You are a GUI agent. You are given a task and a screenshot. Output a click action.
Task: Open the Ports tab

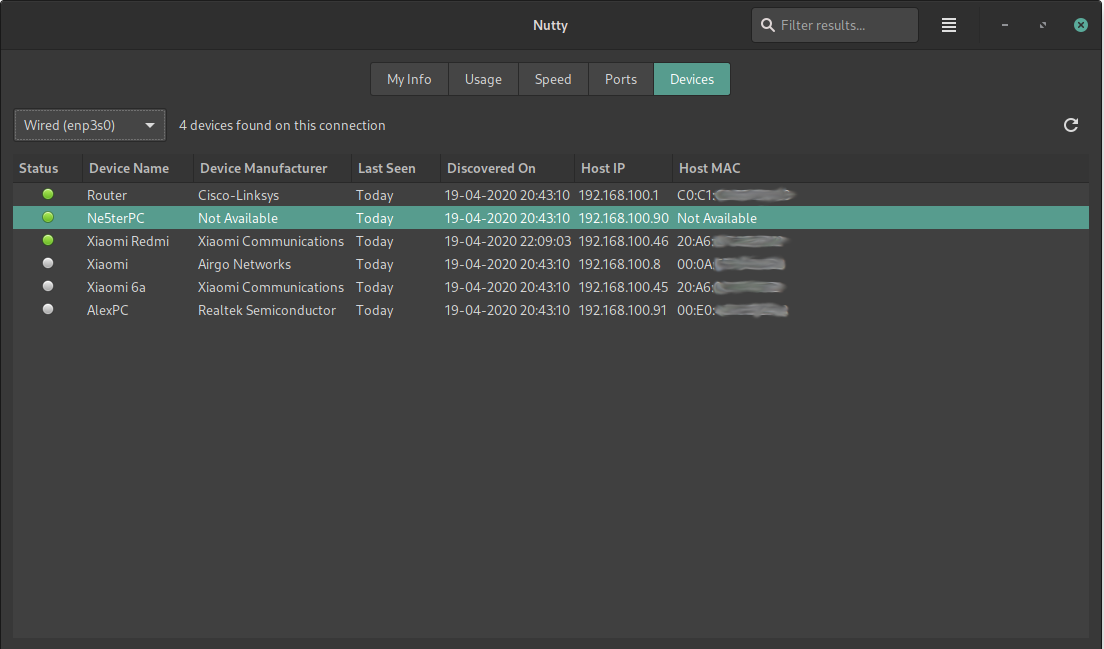pyautogui.click(x=621, y=79)
